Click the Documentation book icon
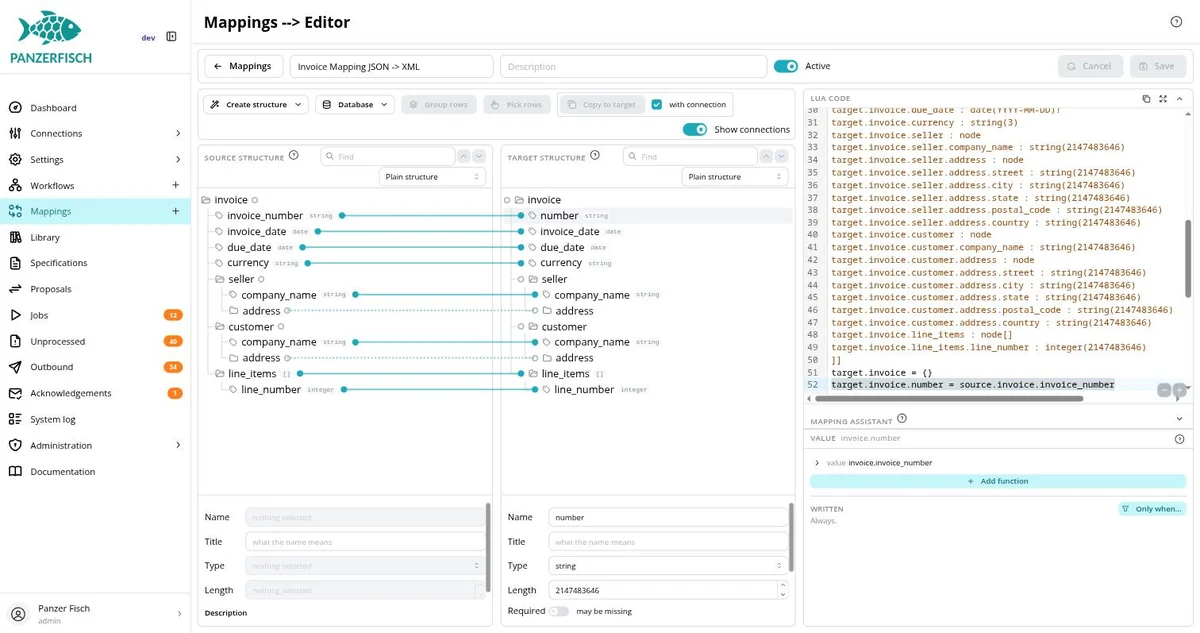 (15, 471)
